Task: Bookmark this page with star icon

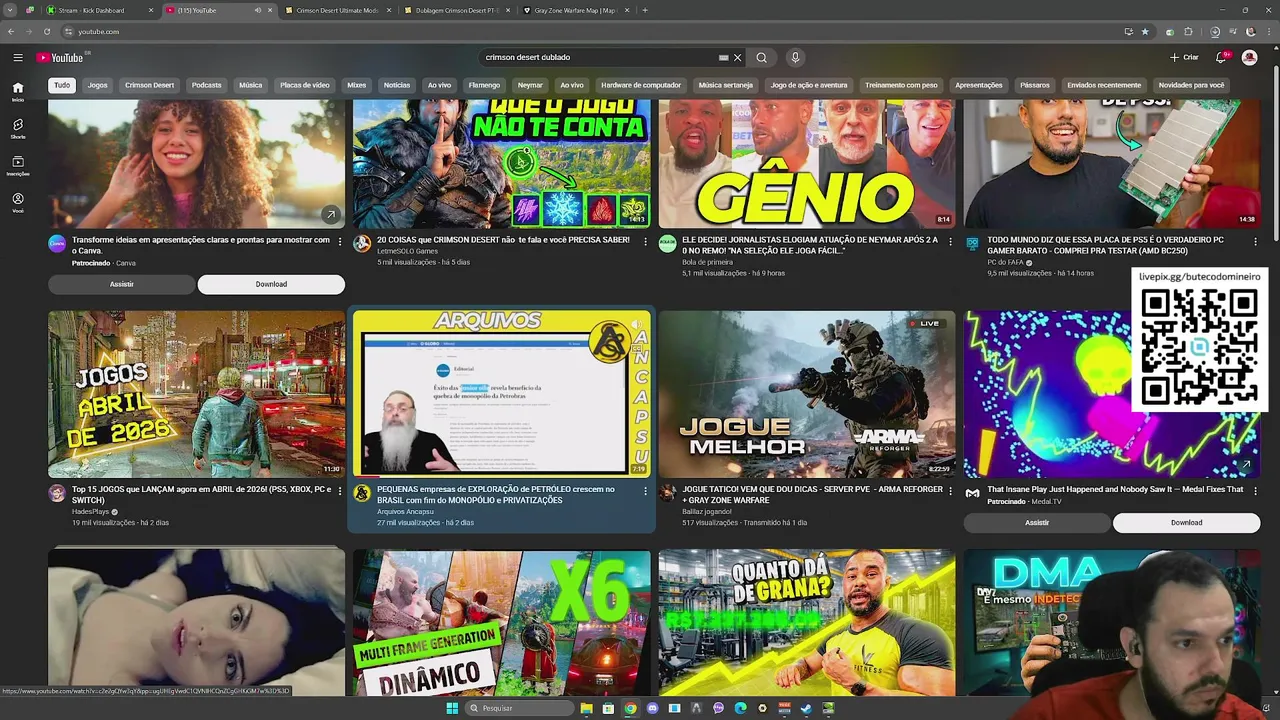Action: [1145, 31]
